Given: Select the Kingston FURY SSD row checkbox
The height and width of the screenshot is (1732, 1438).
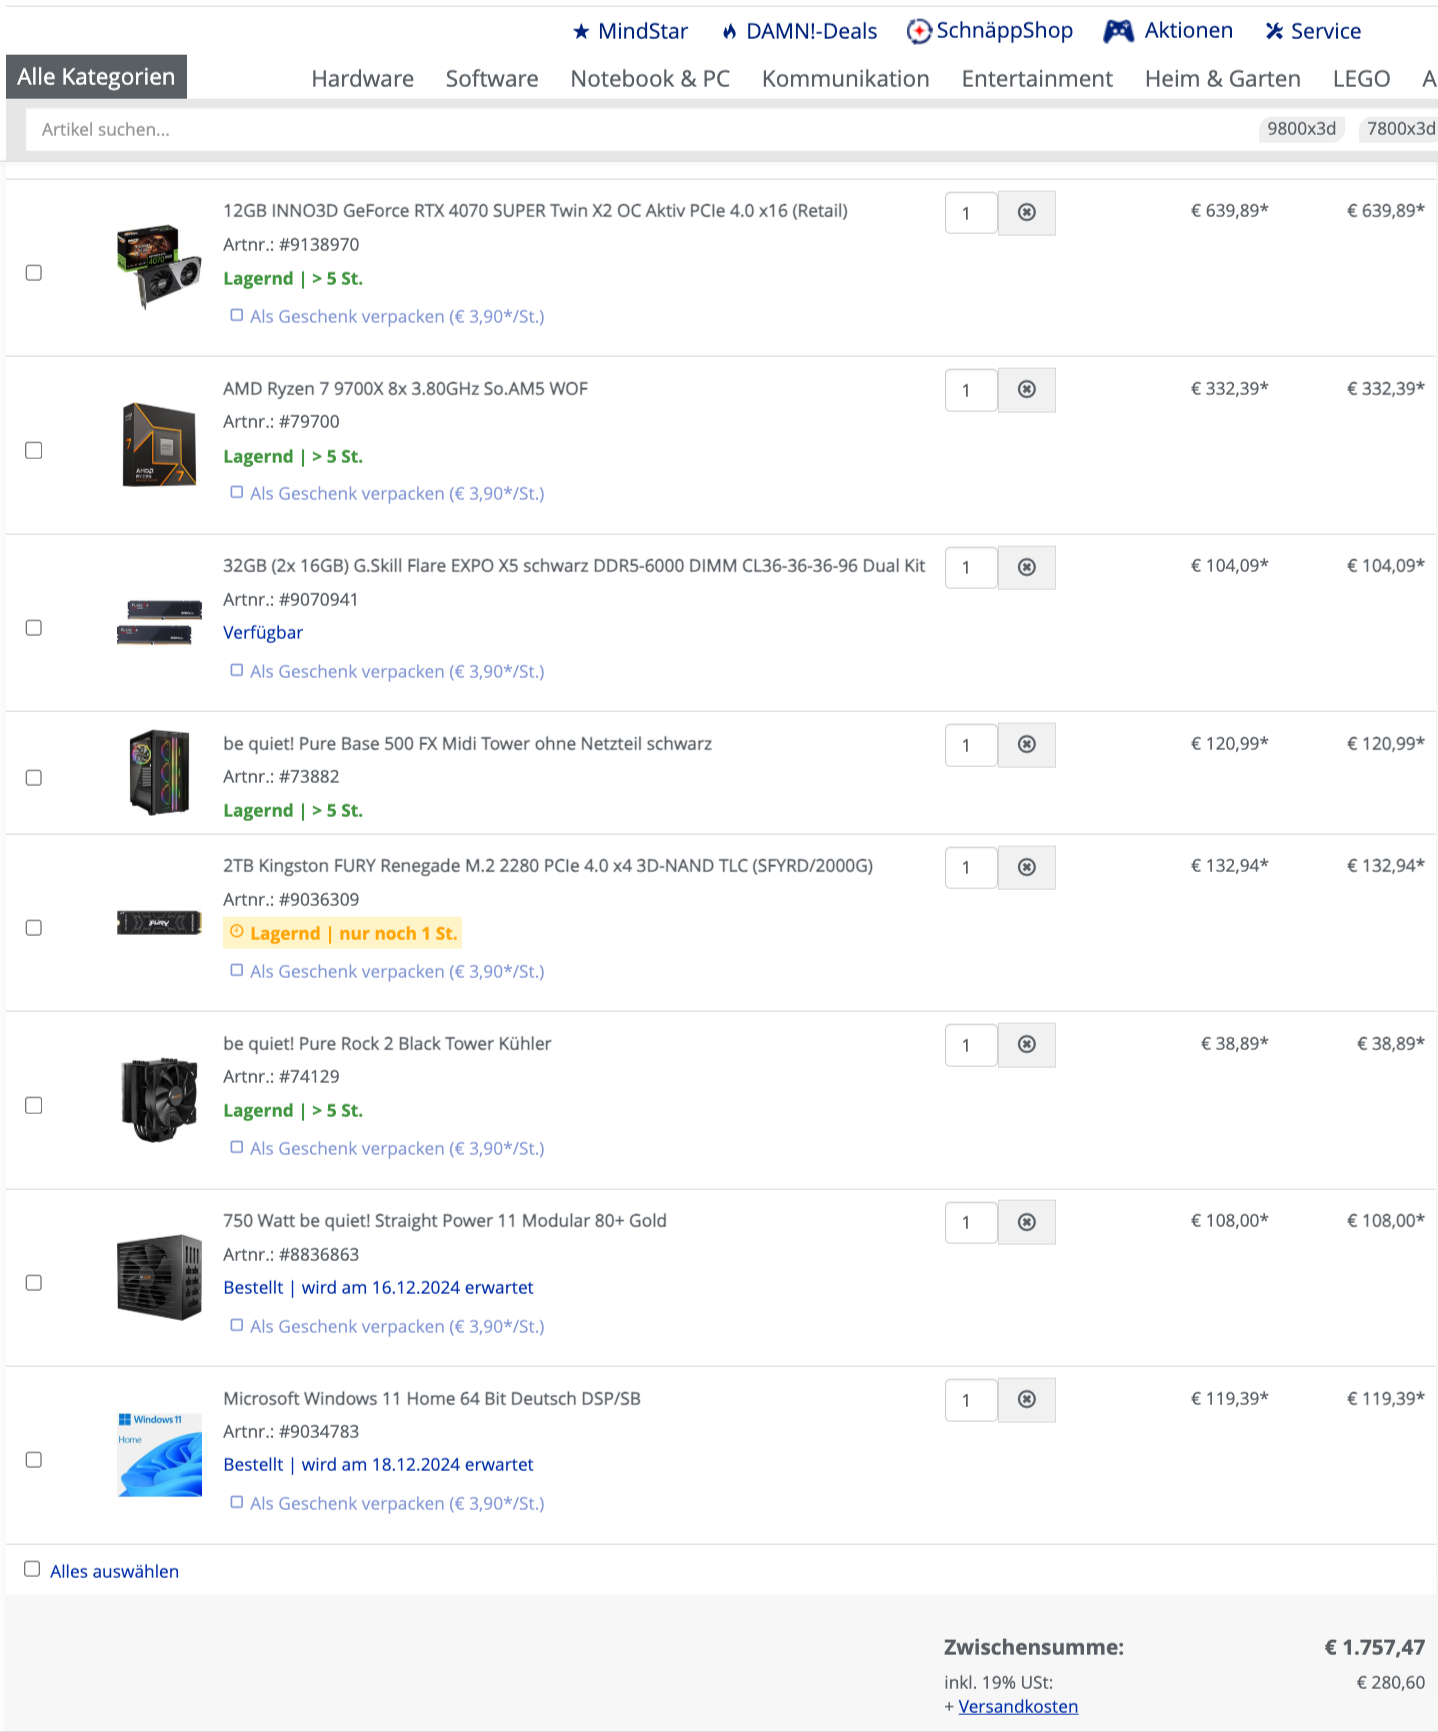Looking at the screenshot, I should click(34, 928).
